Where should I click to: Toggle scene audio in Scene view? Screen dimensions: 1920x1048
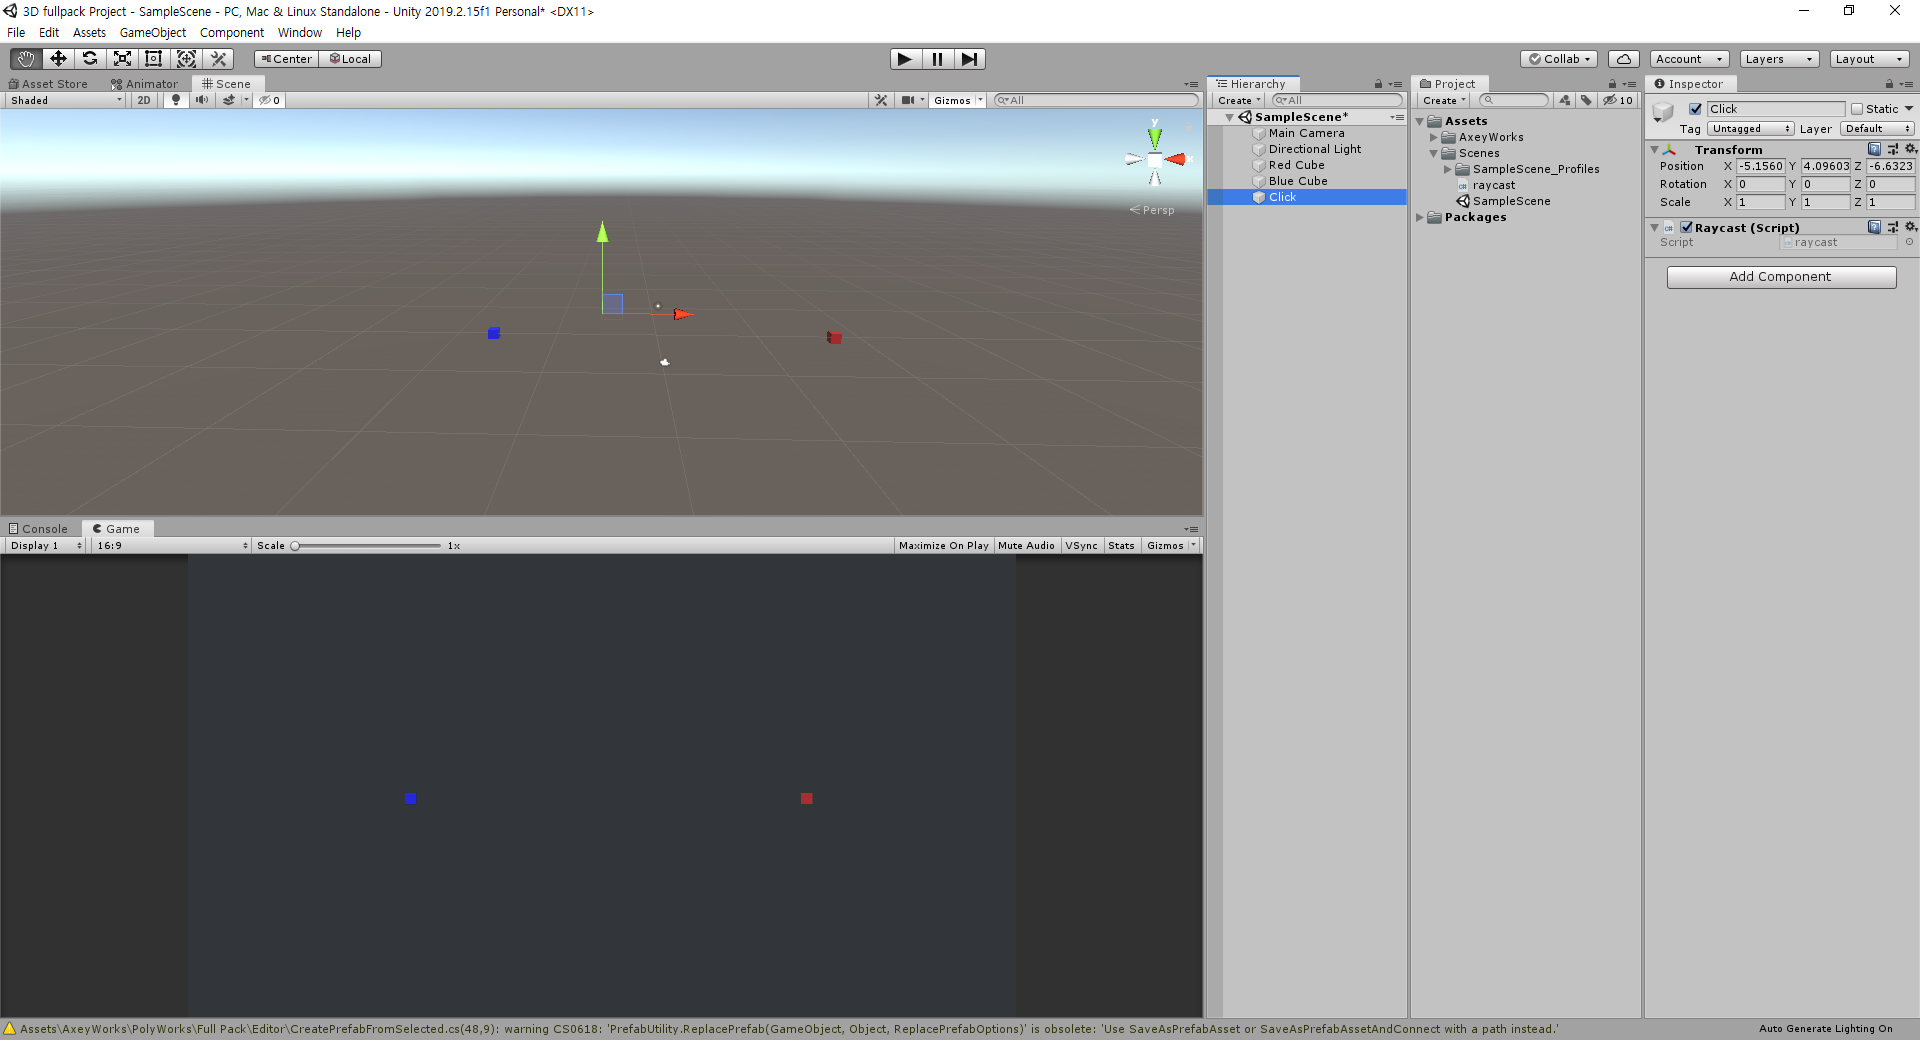(x=202, y=100)
